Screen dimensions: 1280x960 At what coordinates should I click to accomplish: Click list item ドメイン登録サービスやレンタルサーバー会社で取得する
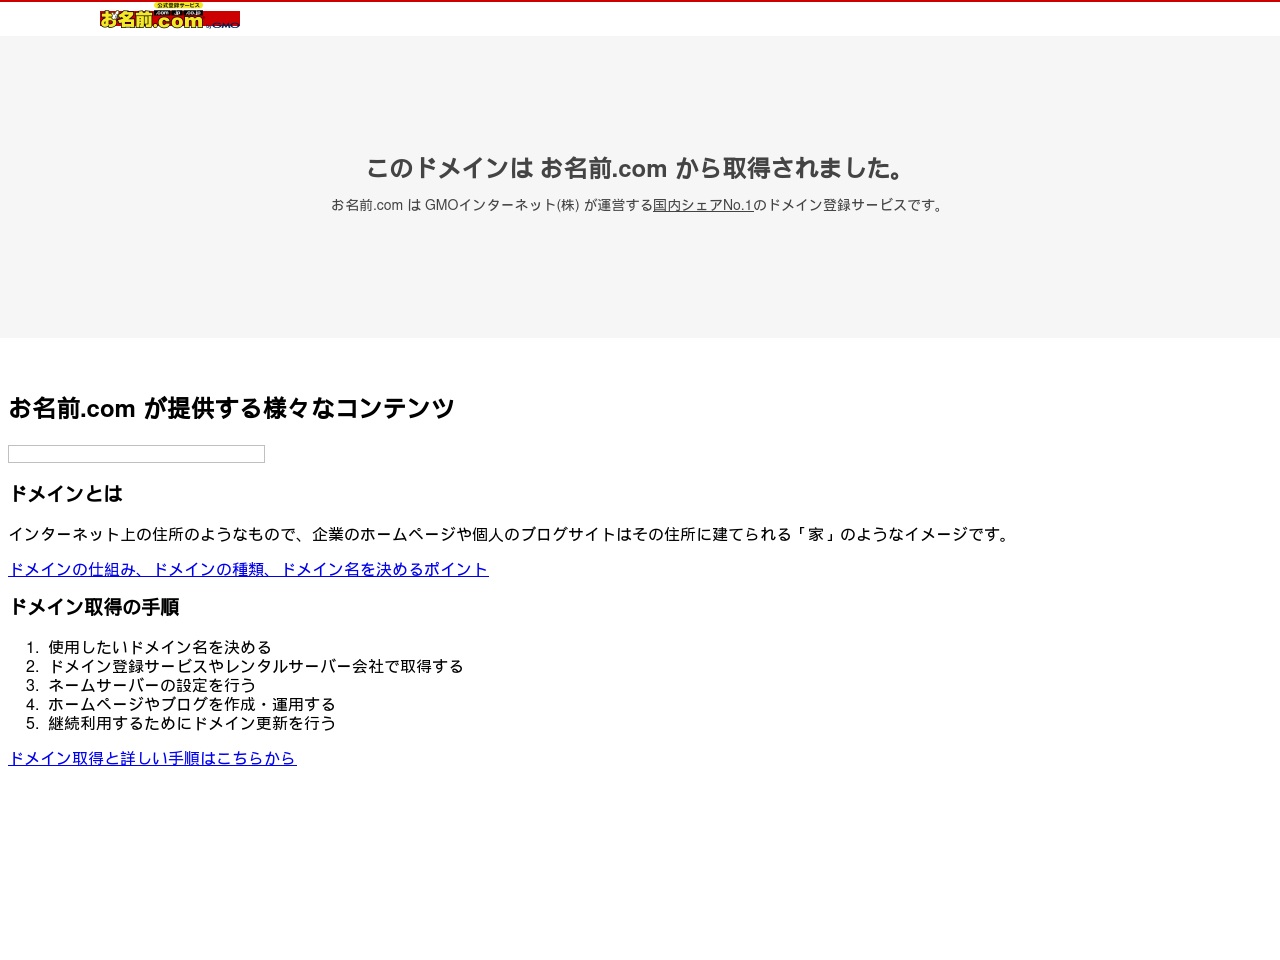[256, 666]
